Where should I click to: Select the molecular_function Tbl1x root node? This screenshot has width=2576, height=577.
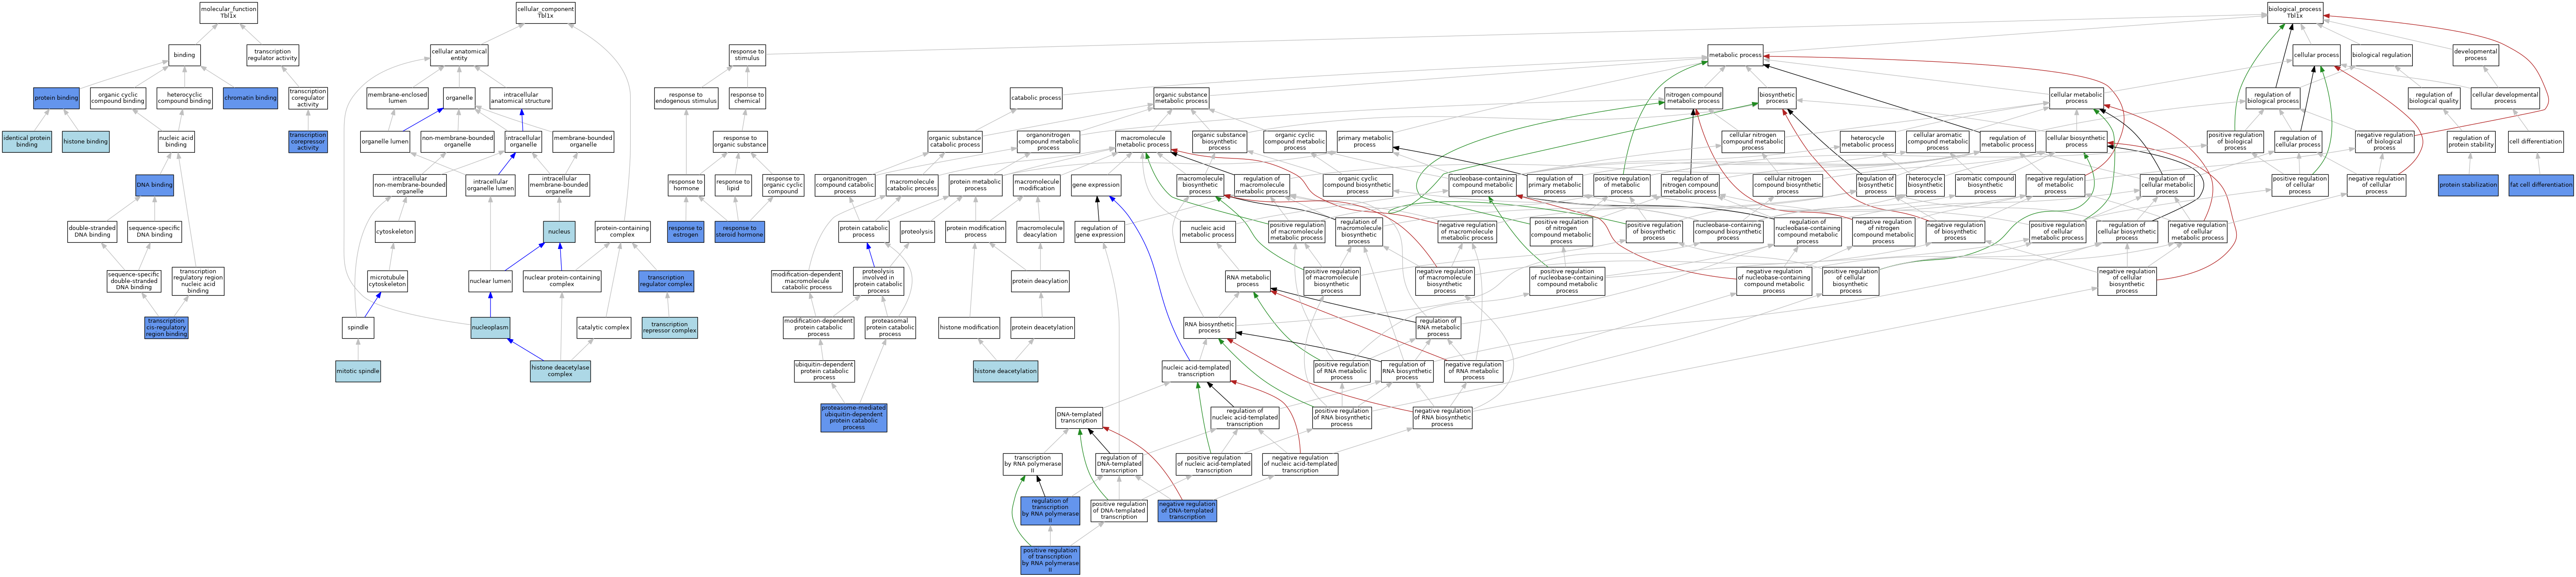(x=228, y=12)
